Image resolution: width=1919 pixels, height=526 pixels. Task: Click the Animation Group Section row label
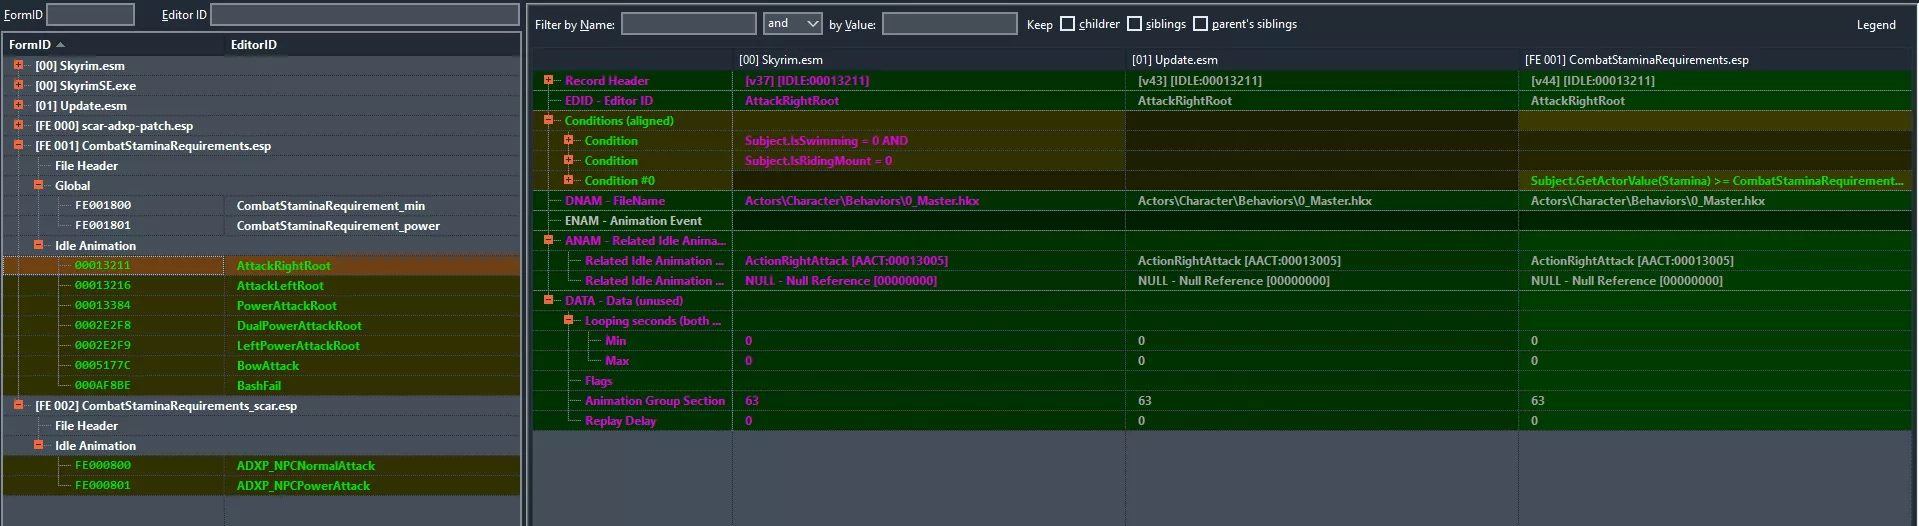[x=654, y=400]
